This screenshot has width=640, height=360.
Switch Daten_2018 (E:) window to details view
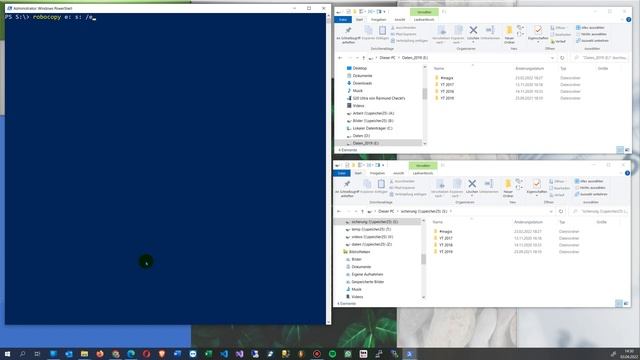(x=620, y=150)
